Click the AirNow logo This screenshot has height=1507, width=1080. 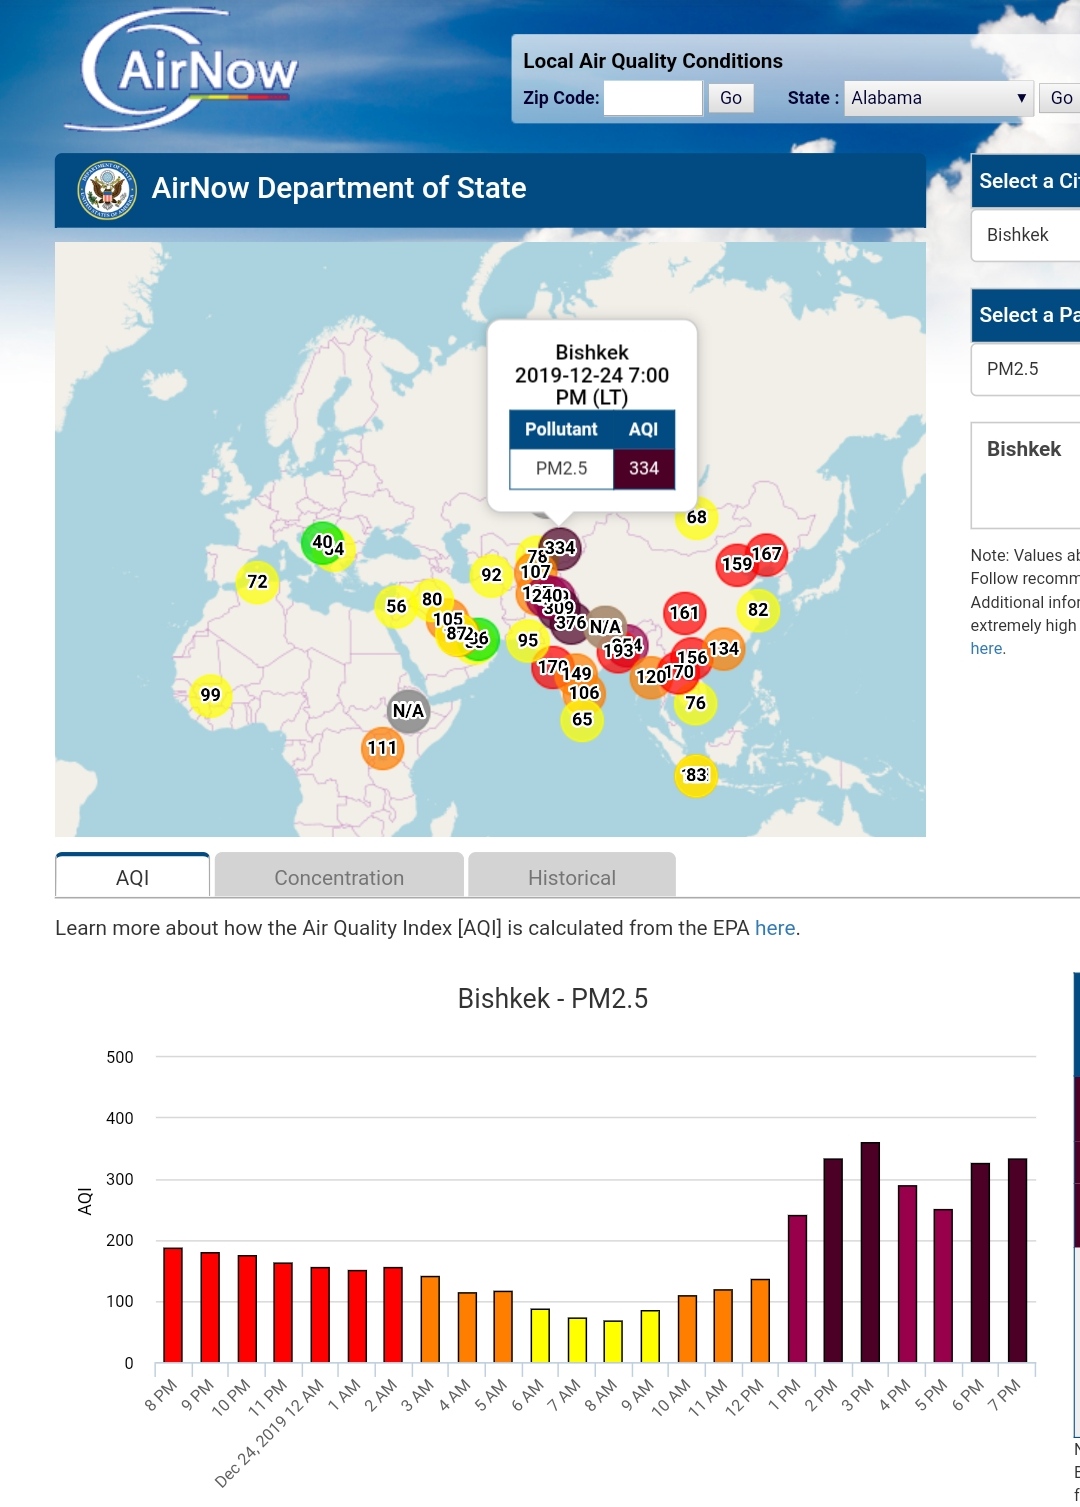click(185, 70)
